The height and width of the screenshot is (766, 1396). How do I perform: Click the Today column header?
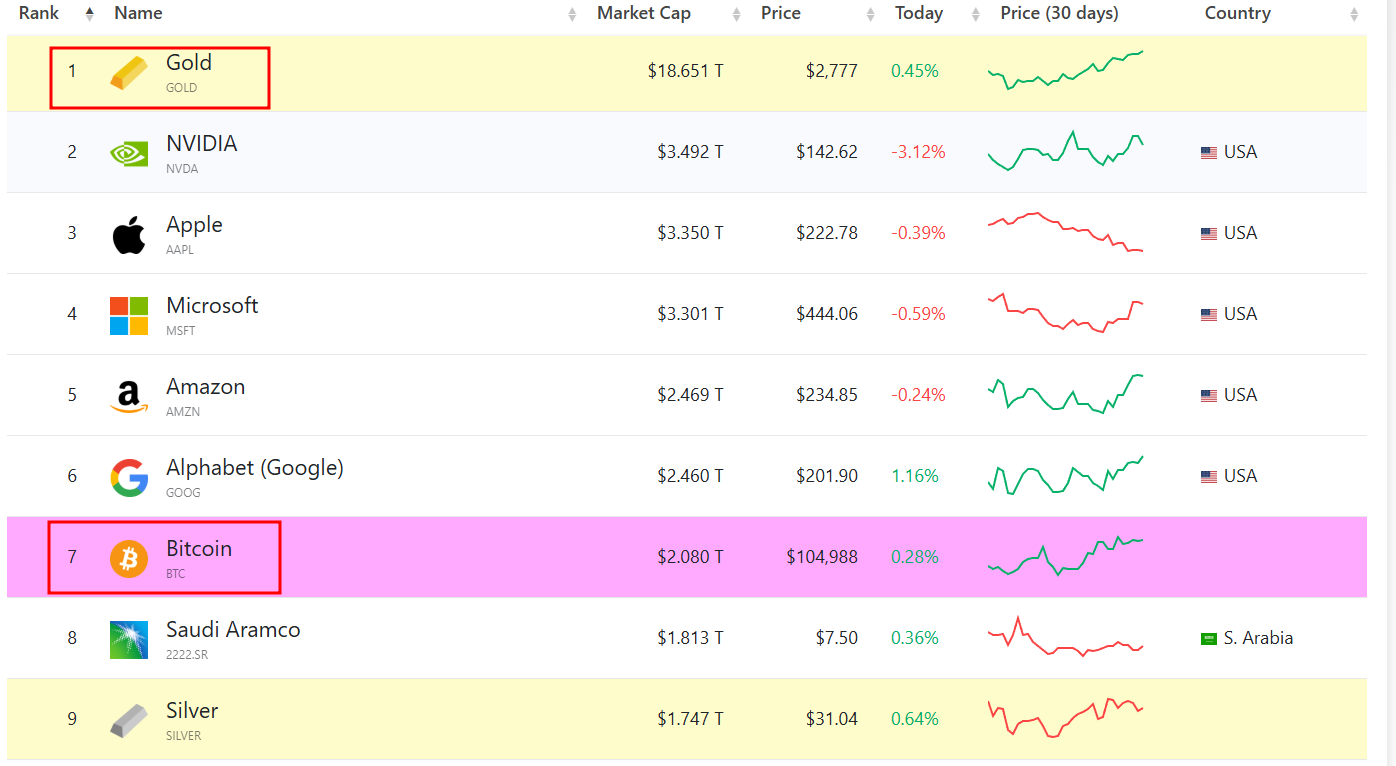919,13
